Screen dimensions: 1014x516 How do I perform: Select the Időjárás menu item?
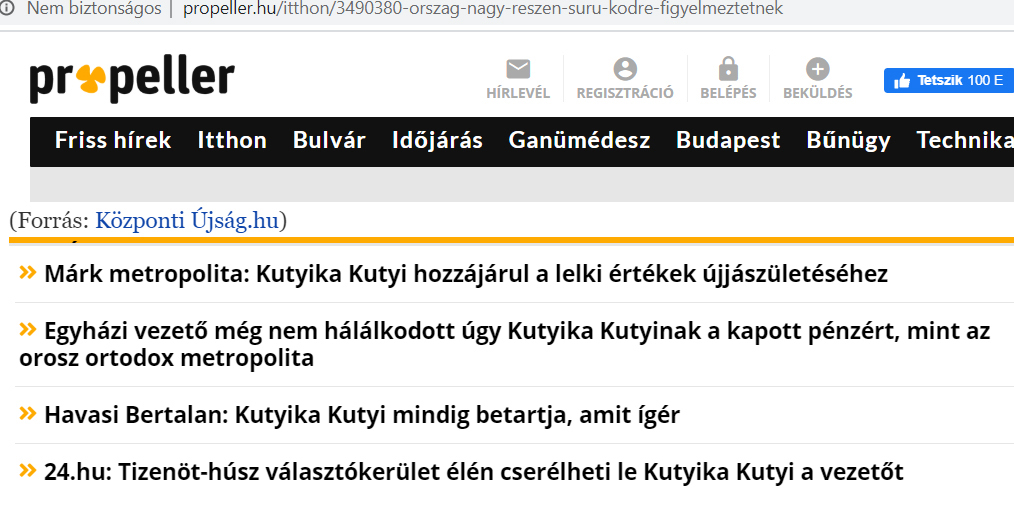tap(437, 140)
